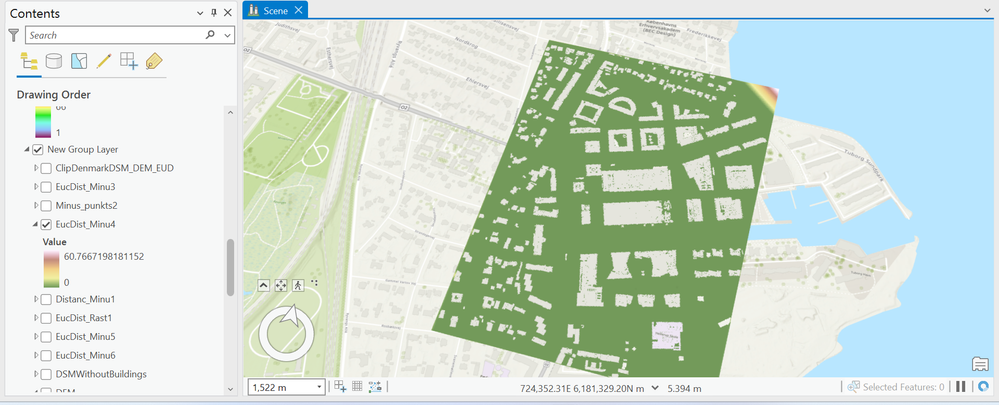Check the ClipDenmarkDSM_DEM_EUD layer checkbox
999x405 pixels.
click(46, 169)
